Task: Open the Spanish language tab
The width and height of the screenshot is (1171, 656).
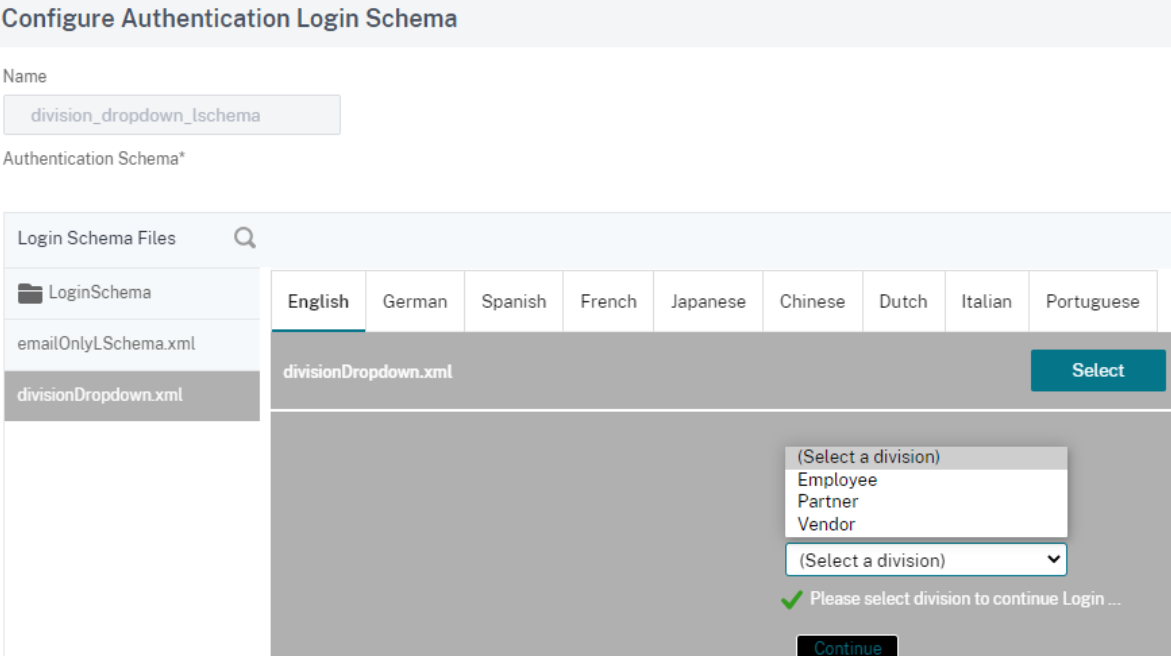Action: coord(514,301)
